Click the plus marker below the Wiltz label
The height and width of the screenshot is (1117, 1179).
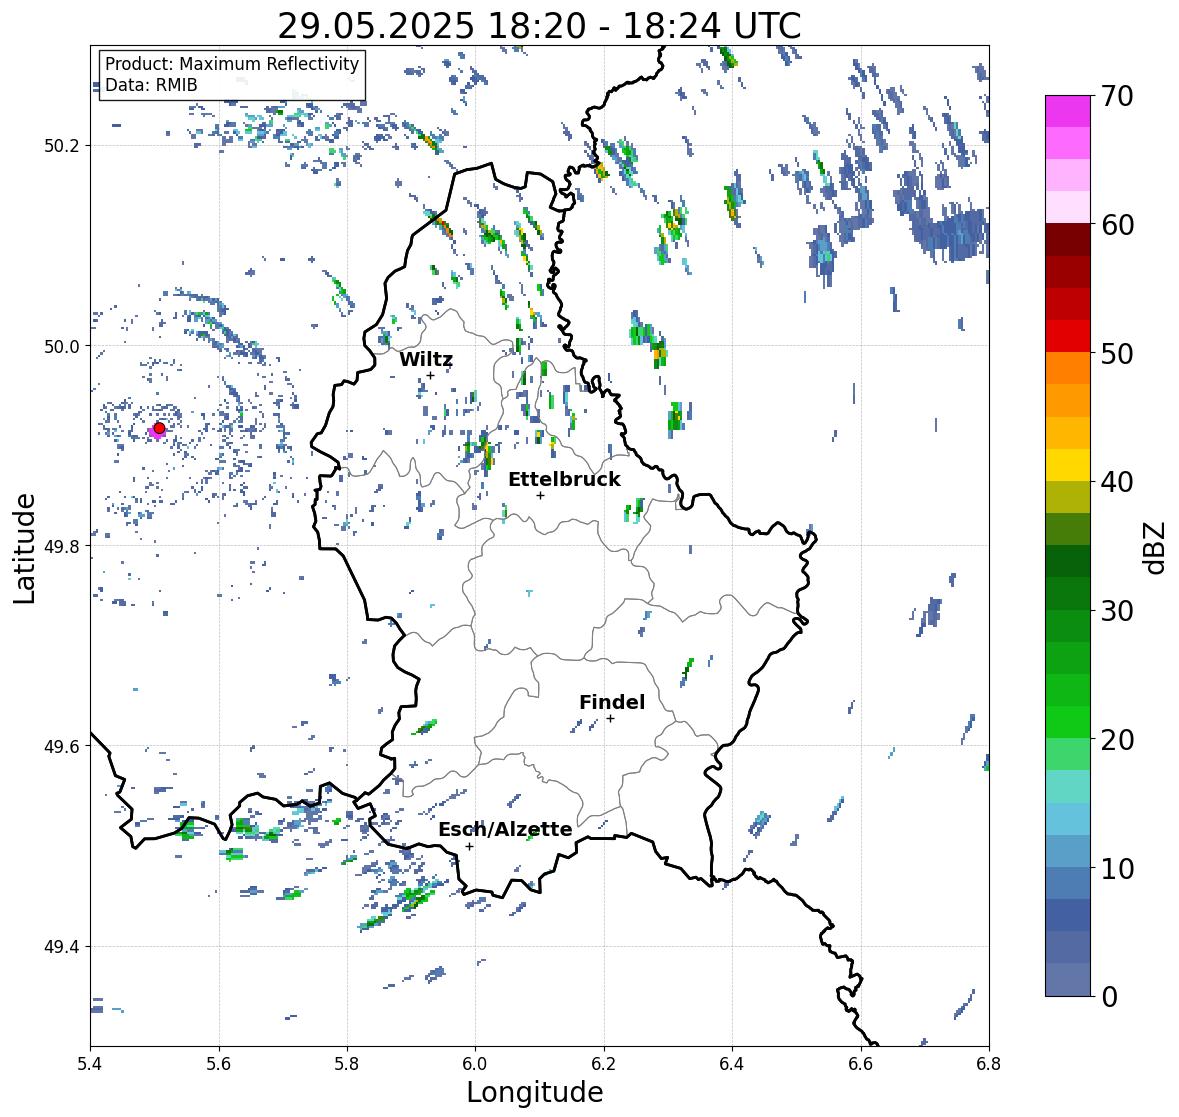430,376
